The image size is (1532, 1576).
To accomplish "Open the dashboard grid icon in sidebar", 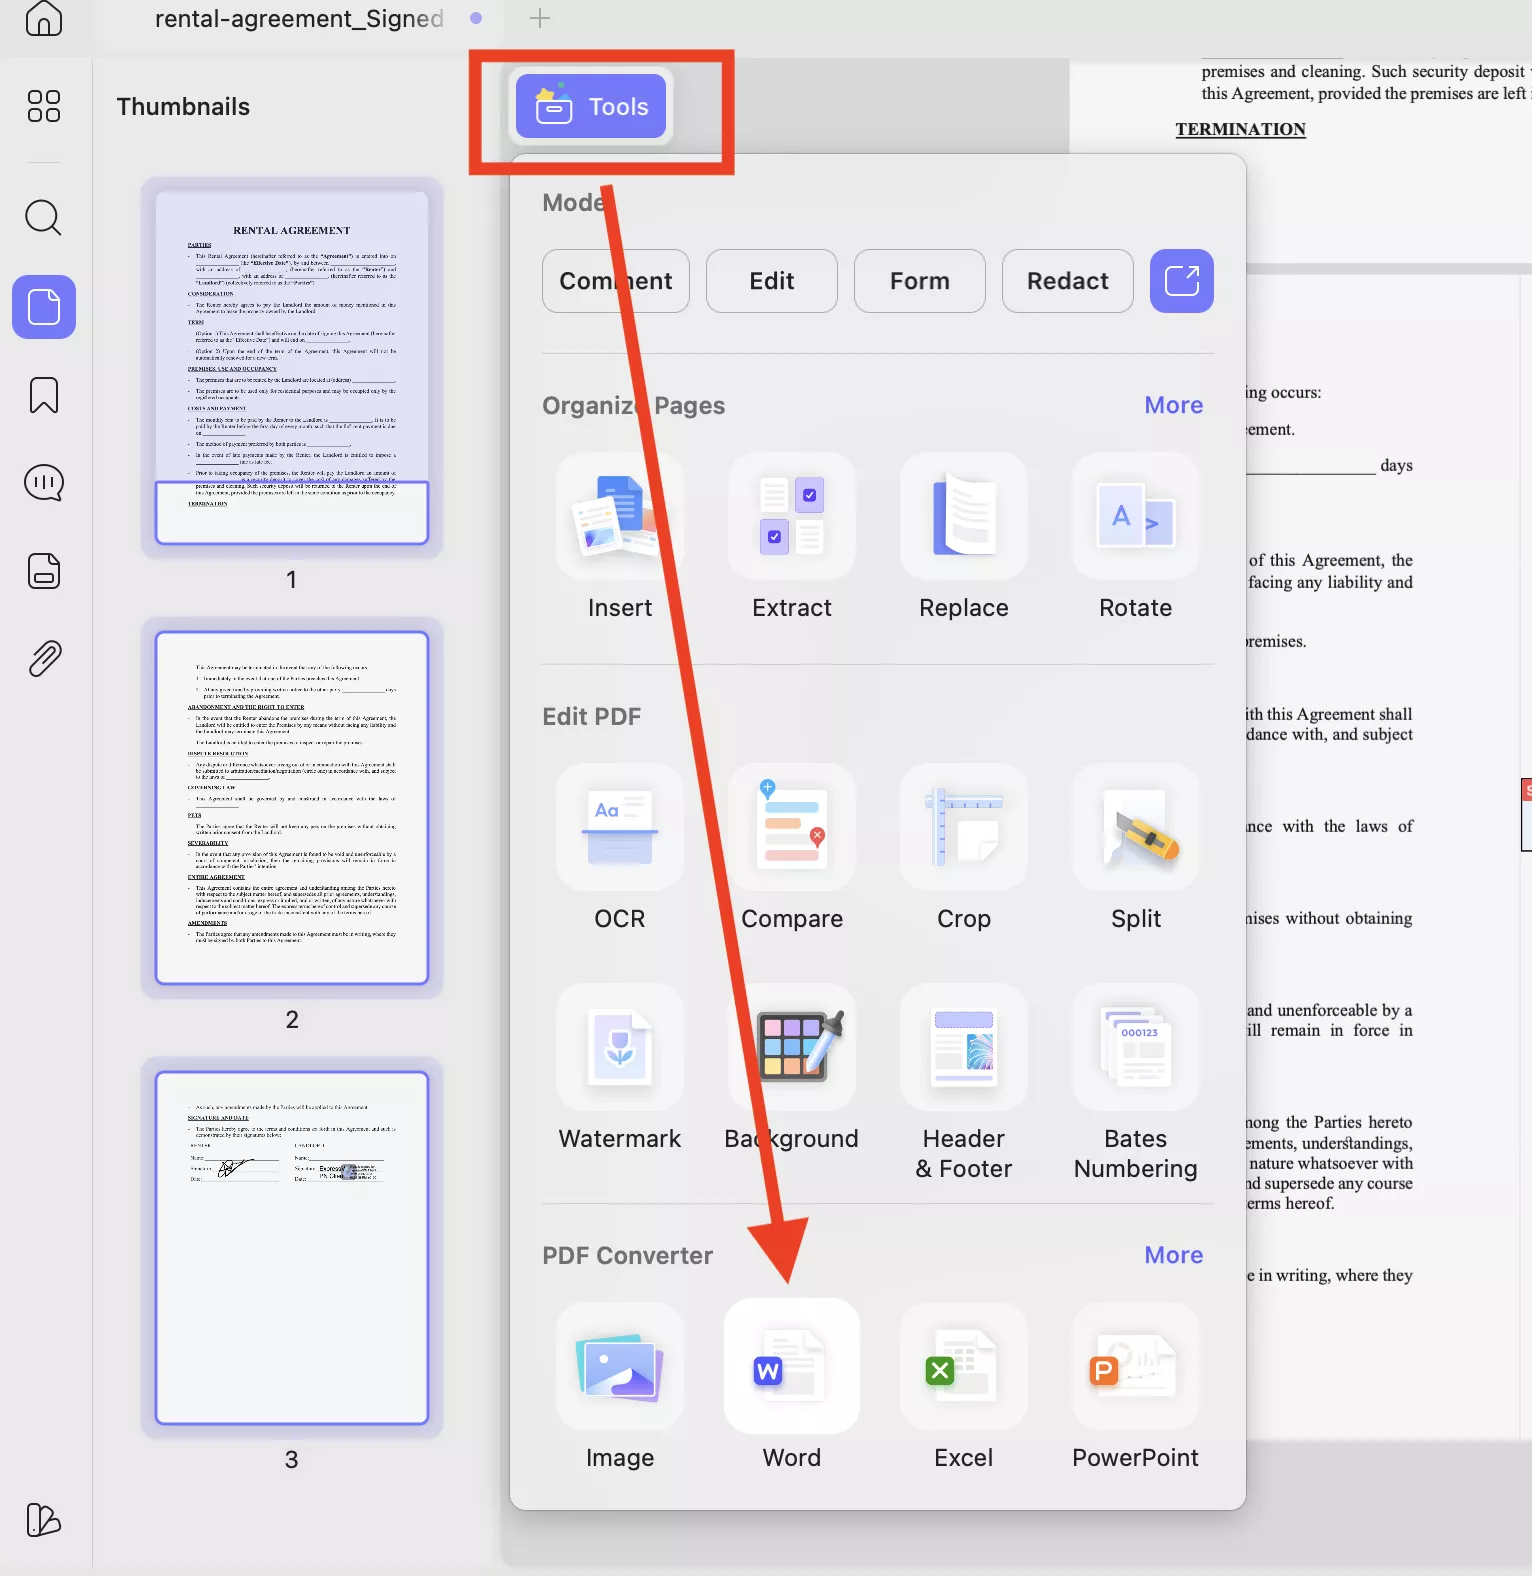I will coord(44,106).
